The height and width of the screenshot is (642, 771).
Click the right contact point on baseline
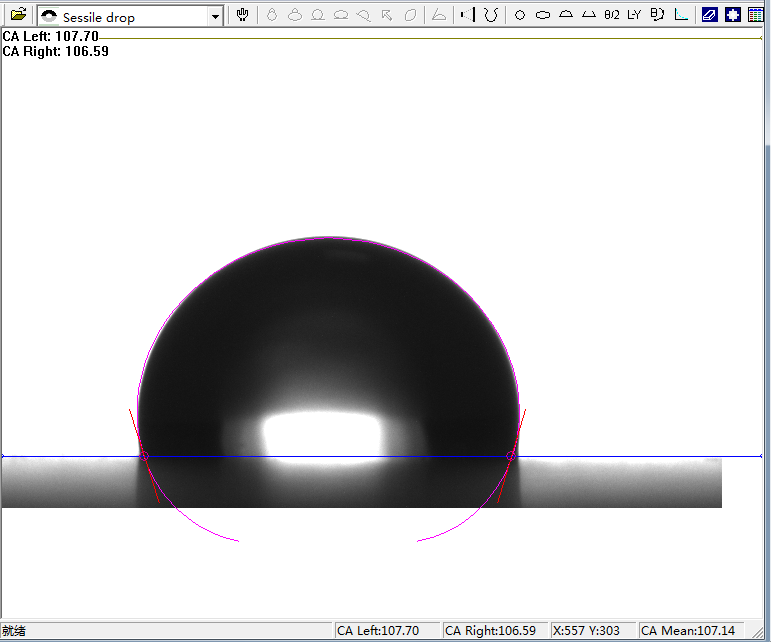click(513, 456)
